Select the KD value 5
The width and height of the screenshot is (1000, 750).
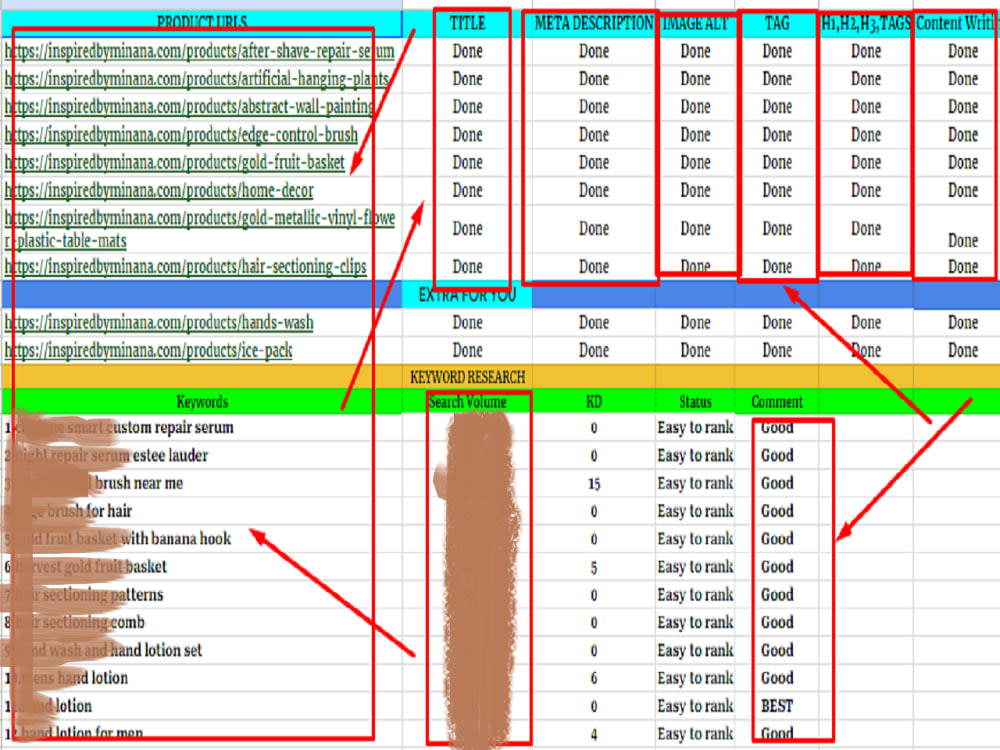(x=594, y=568)
